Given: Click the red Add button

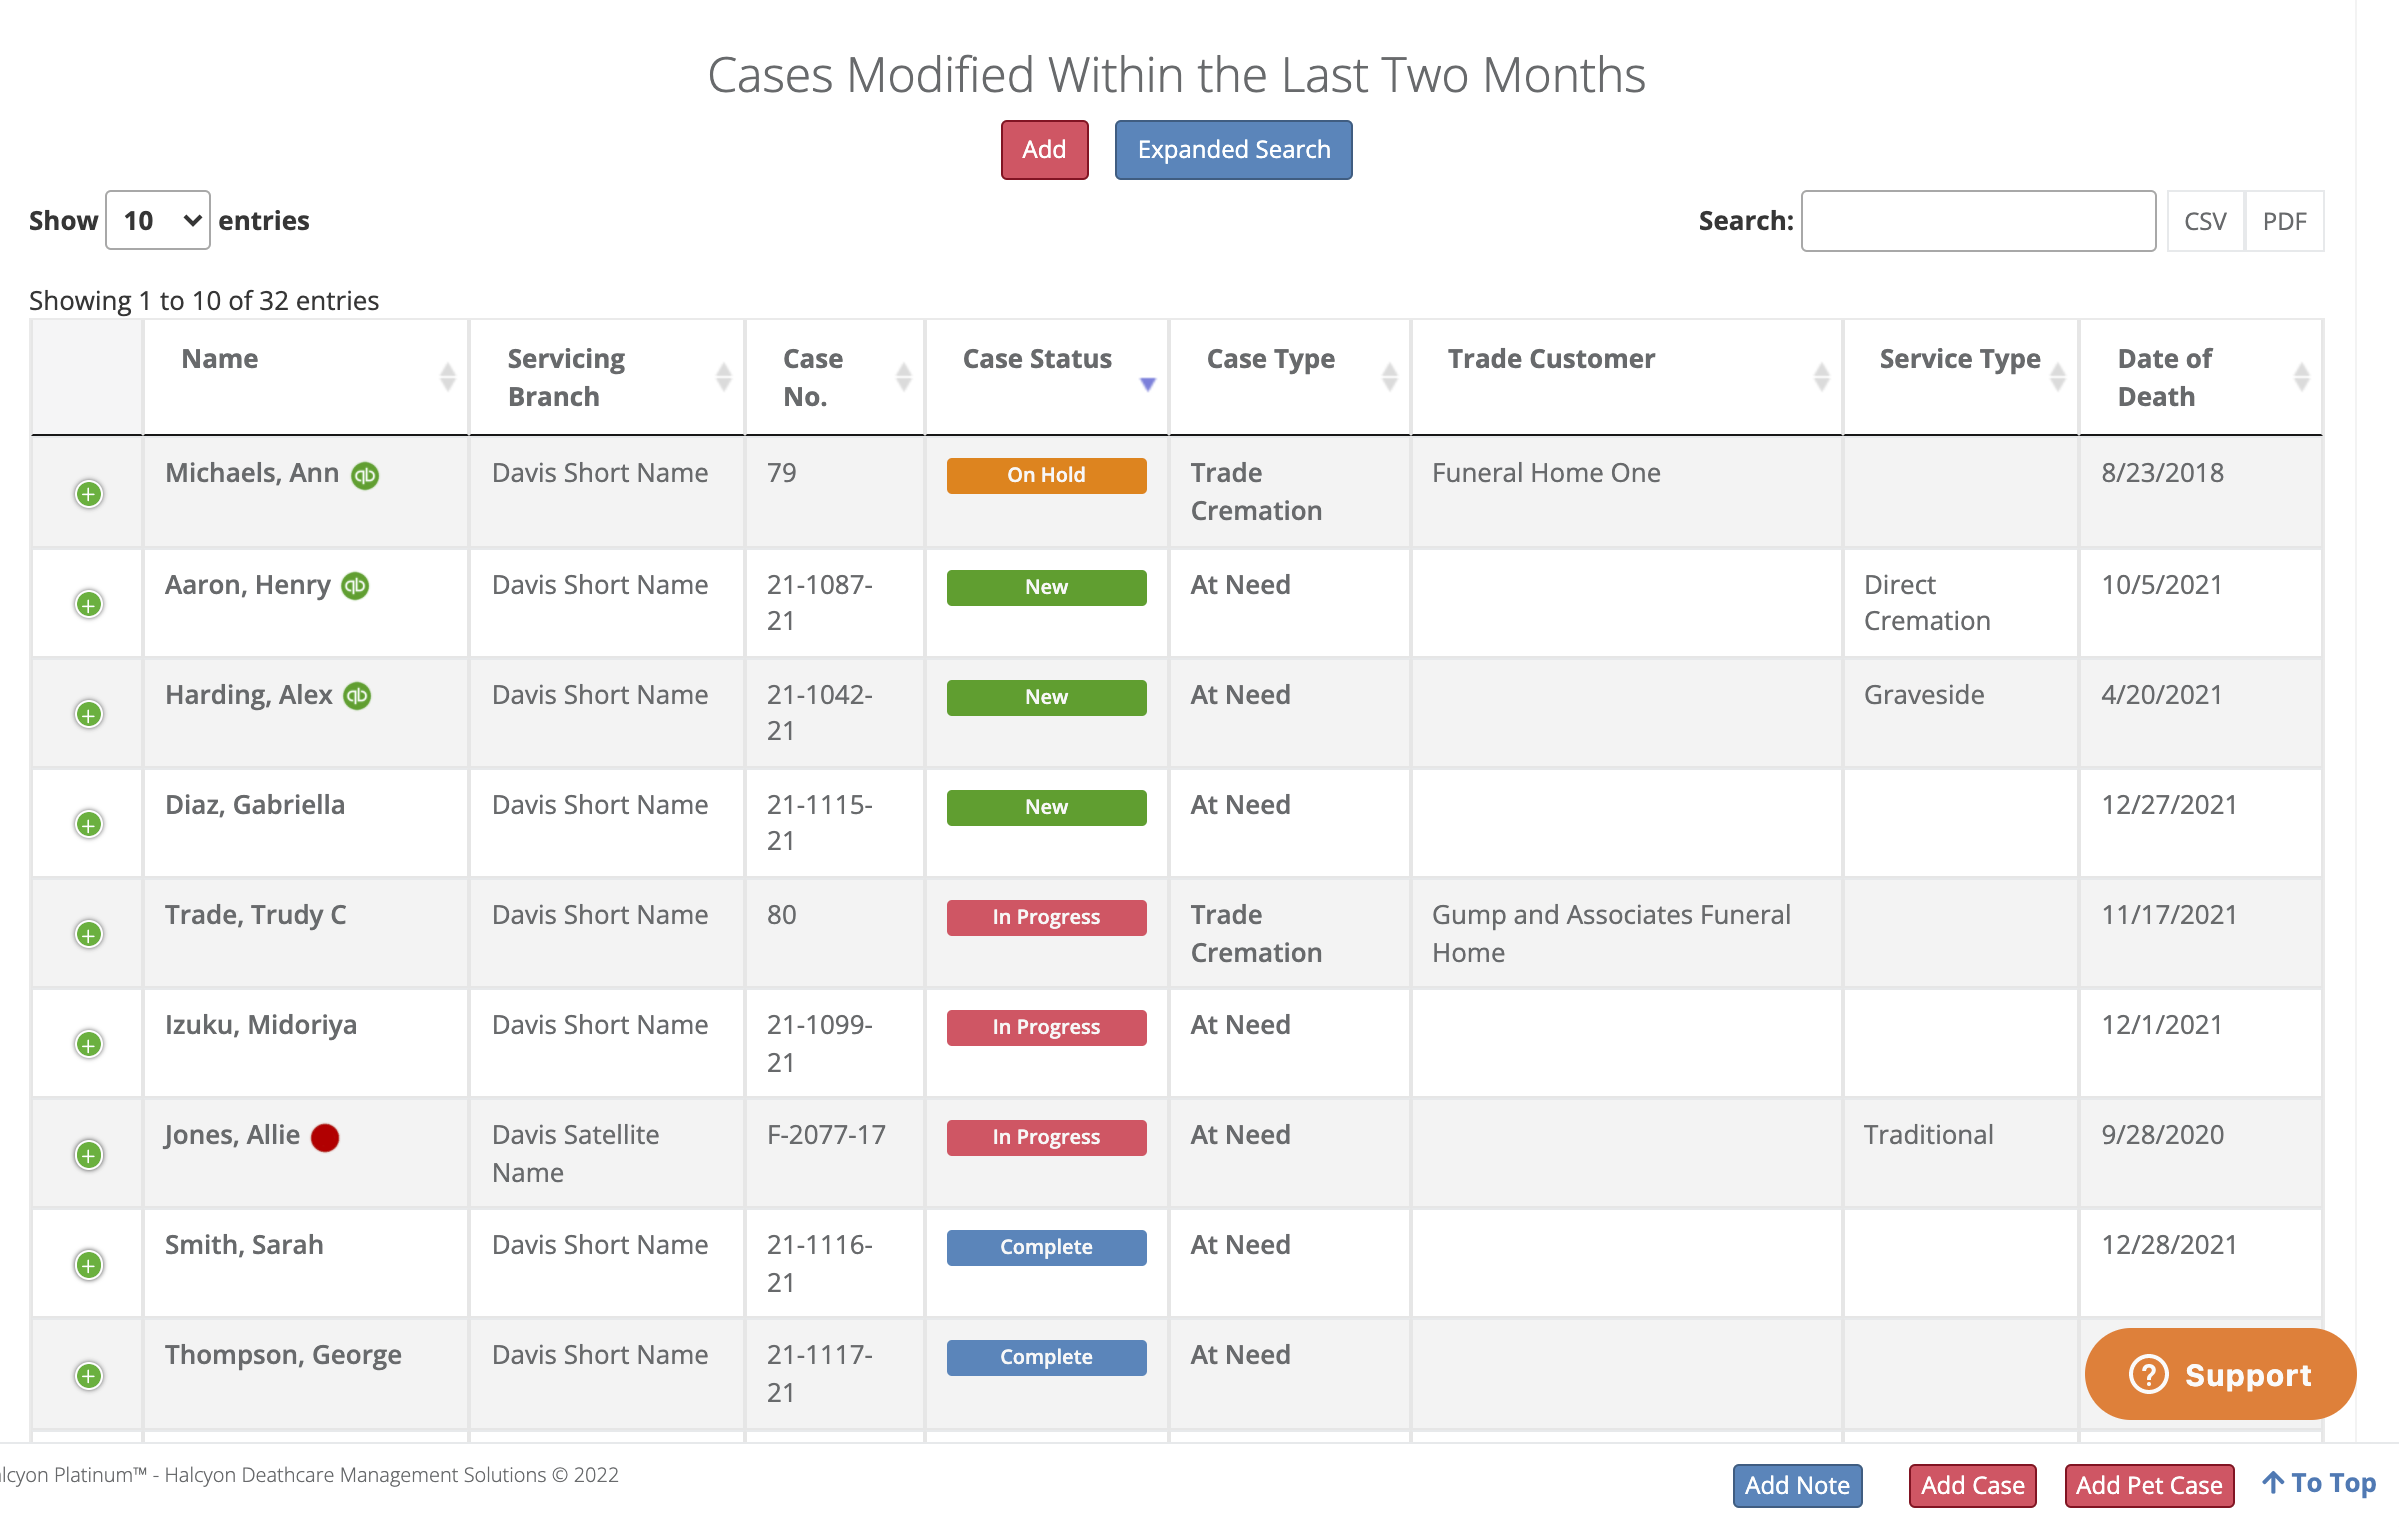Looking at the screenshot, I should pos(1044,150).
